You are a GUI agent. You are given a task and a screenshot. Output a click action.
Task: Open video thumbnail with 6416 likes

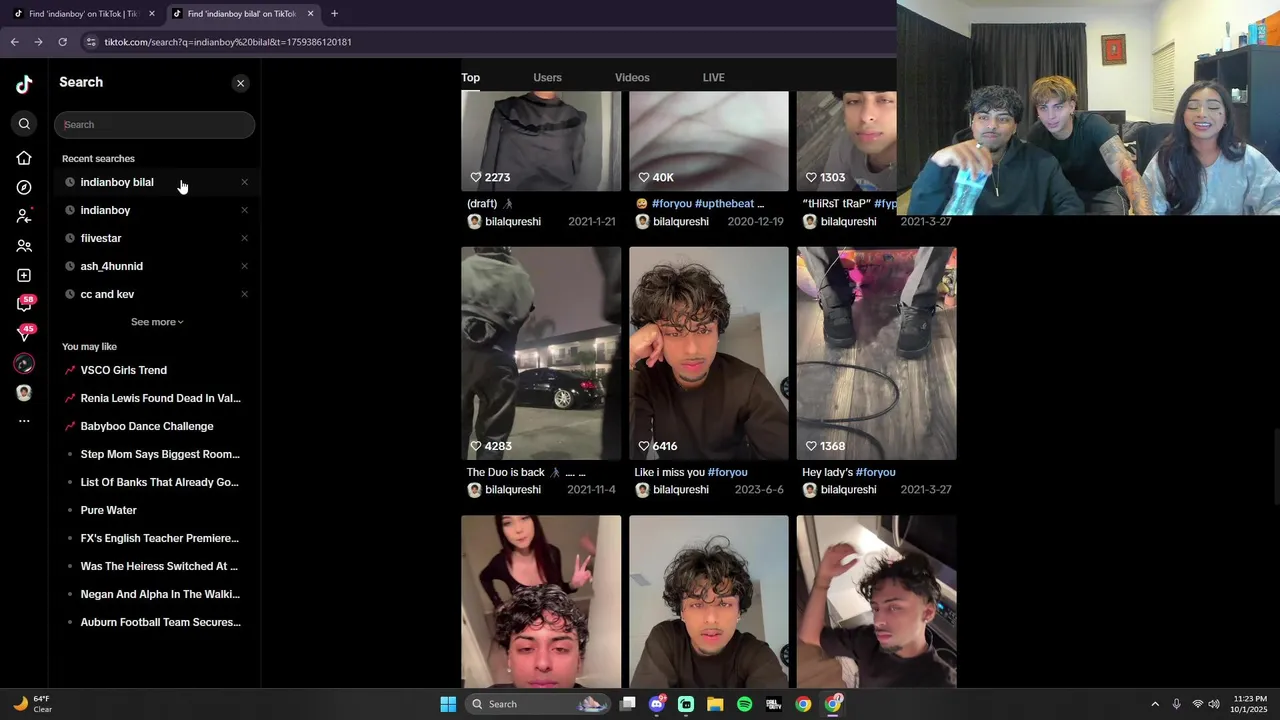(x=709, y=353)
